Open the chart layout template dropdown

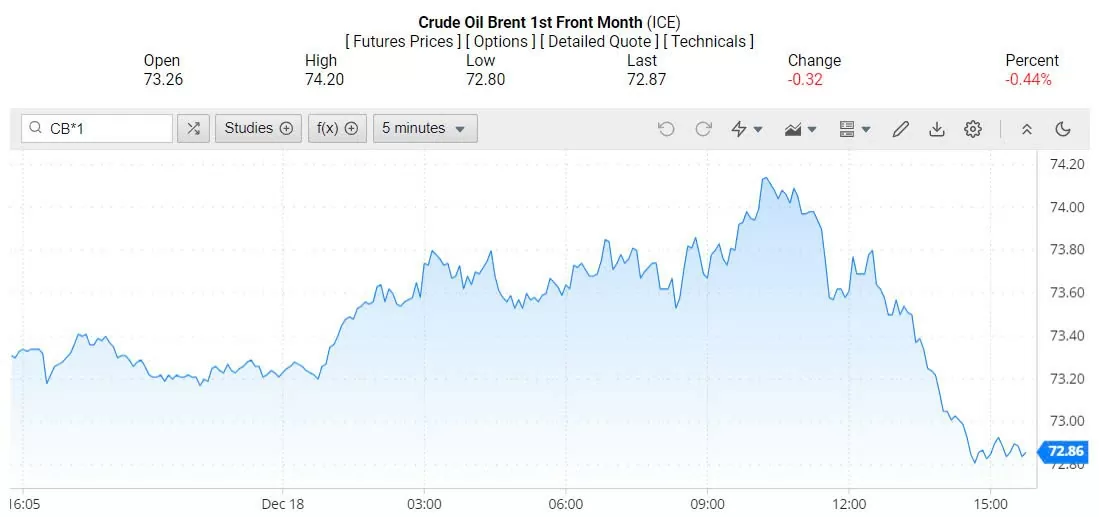point(855,128)
